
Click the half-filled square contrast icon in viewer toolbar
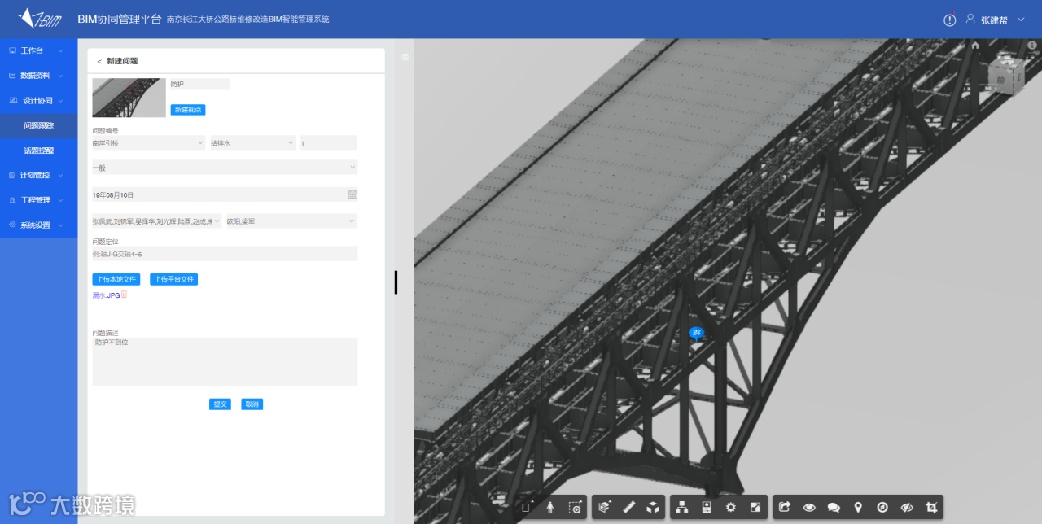(756, 508)
